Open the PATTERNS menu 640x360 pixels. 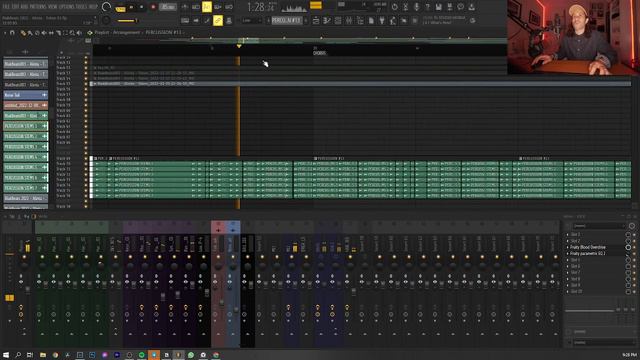[x=38, y=7]
